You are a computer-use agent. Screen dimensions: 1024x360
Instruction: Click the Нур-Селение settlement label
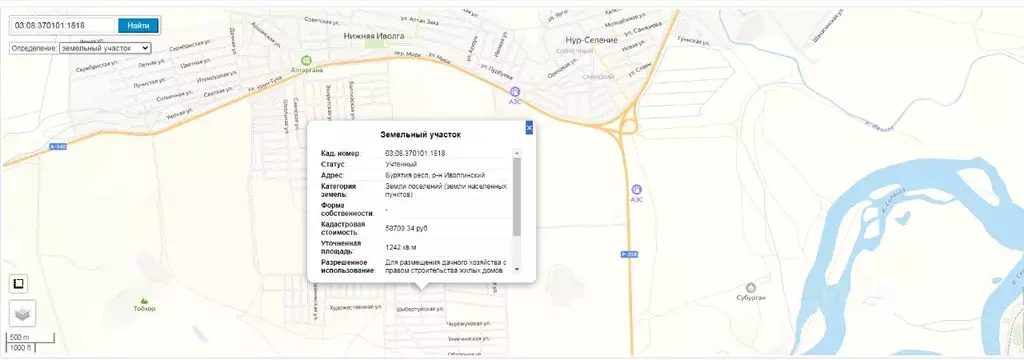[x=591, y=40]
